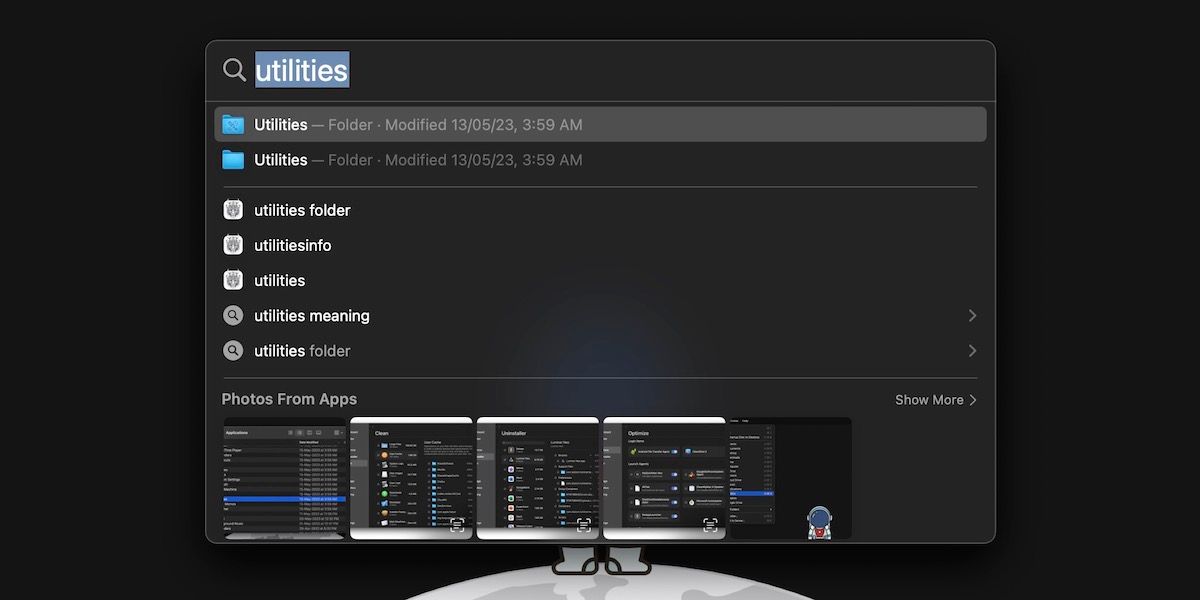Image resolution: width=1200 pixels, height=600 pixels.
Task: Click the app icon beside the 'utilities' suggestion
Action: [232, 280]
